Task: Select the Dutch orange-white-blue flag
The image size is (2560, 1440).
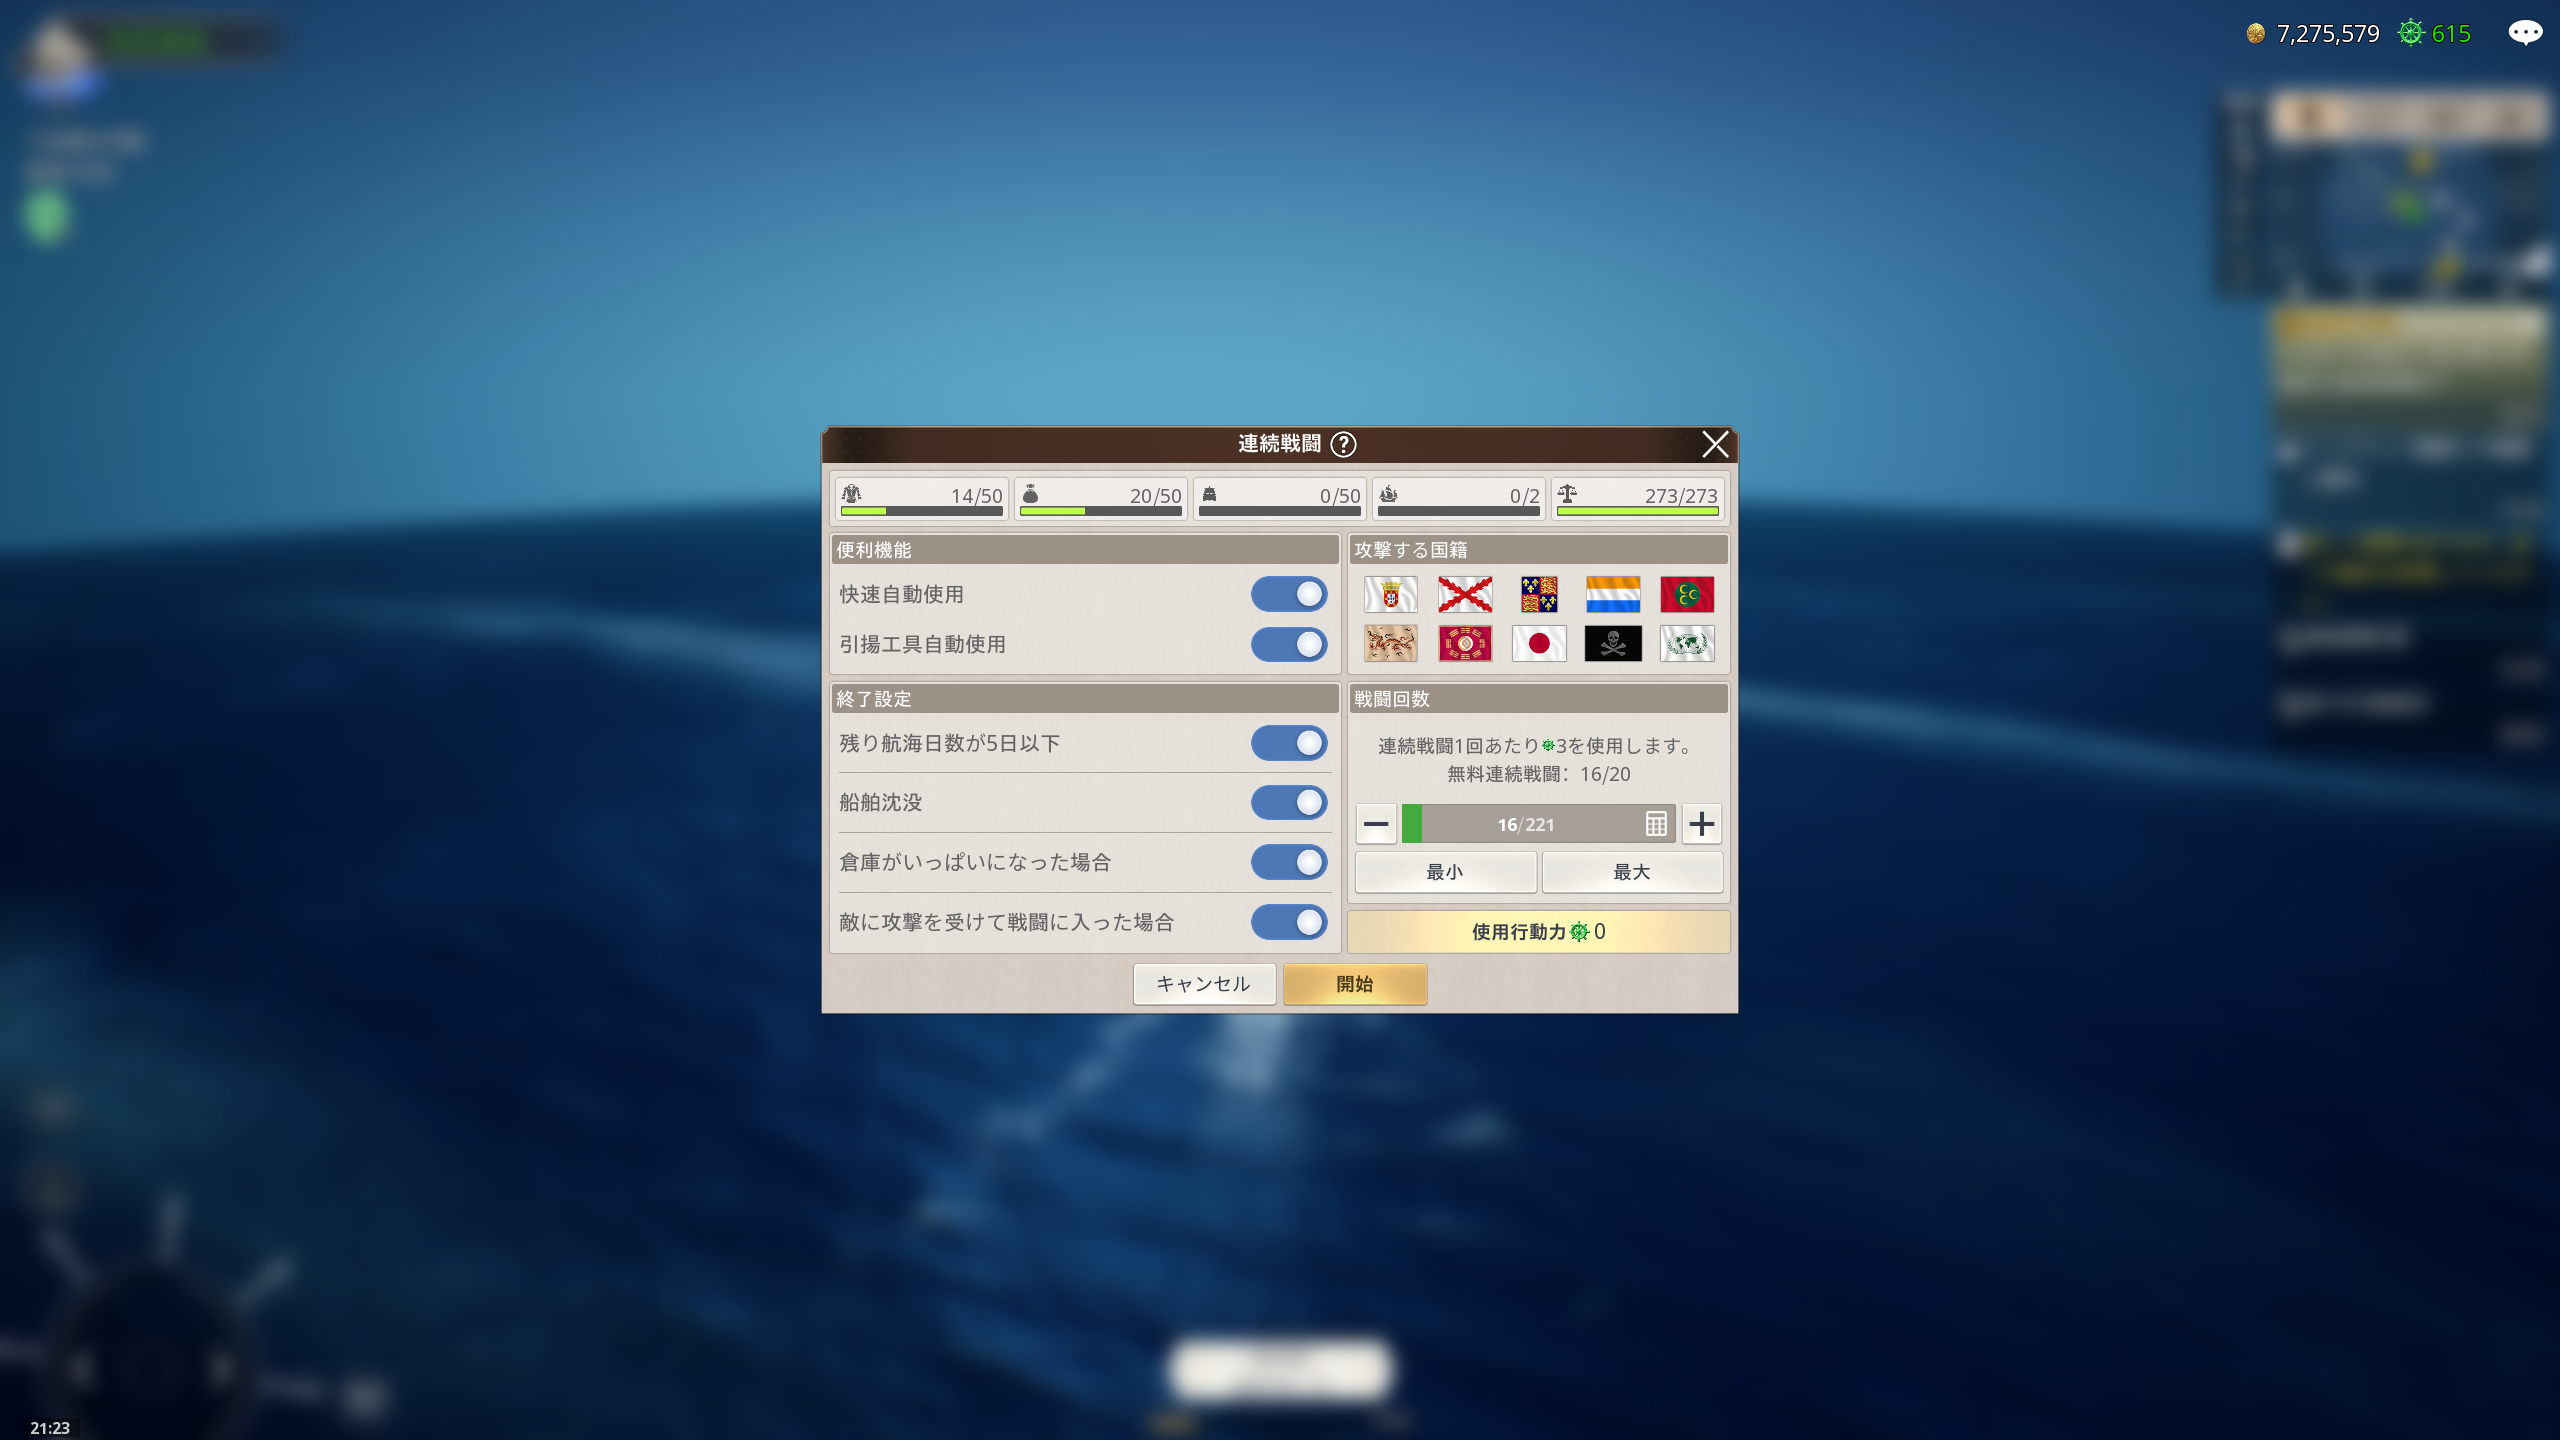Action: tap(1612, 594)
